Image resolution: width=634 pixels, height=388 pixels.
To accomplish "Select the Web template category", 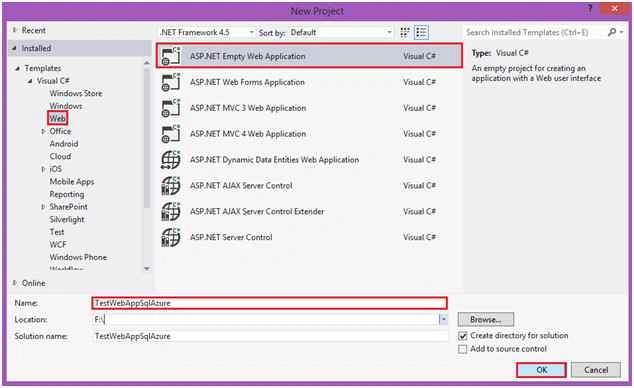I will point(57,118).
